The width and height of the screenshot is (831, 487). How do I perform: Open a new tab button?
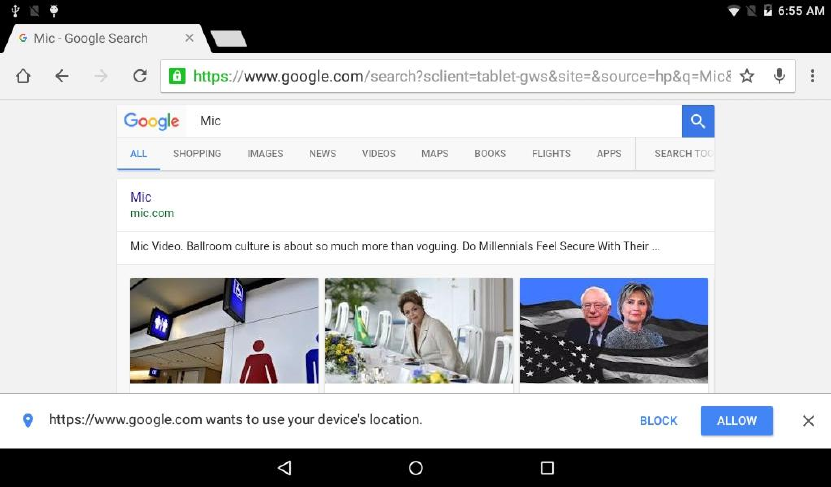[x=228, y=39]
